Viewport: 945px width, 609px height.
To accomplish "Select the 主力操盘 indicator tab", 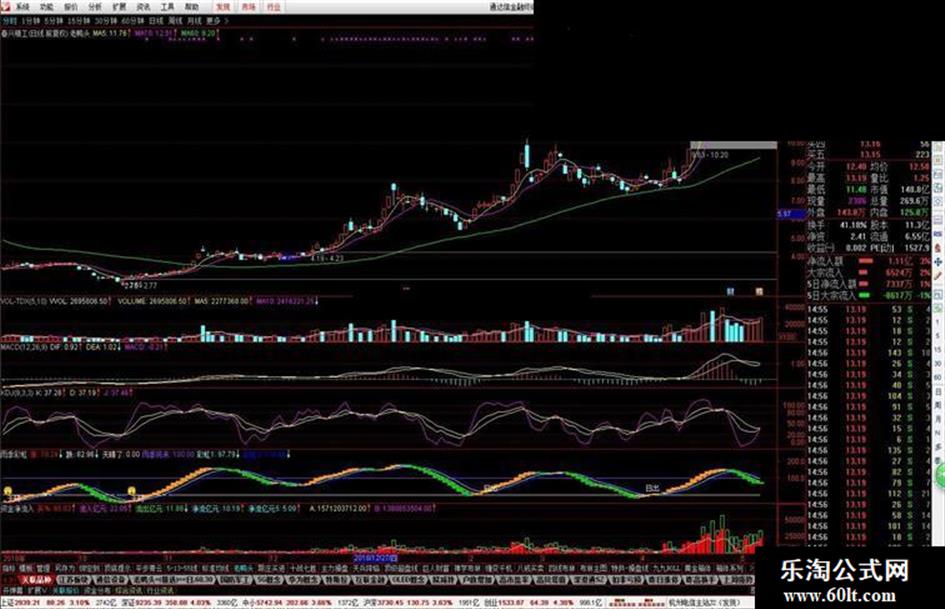I will click(334, 568).
